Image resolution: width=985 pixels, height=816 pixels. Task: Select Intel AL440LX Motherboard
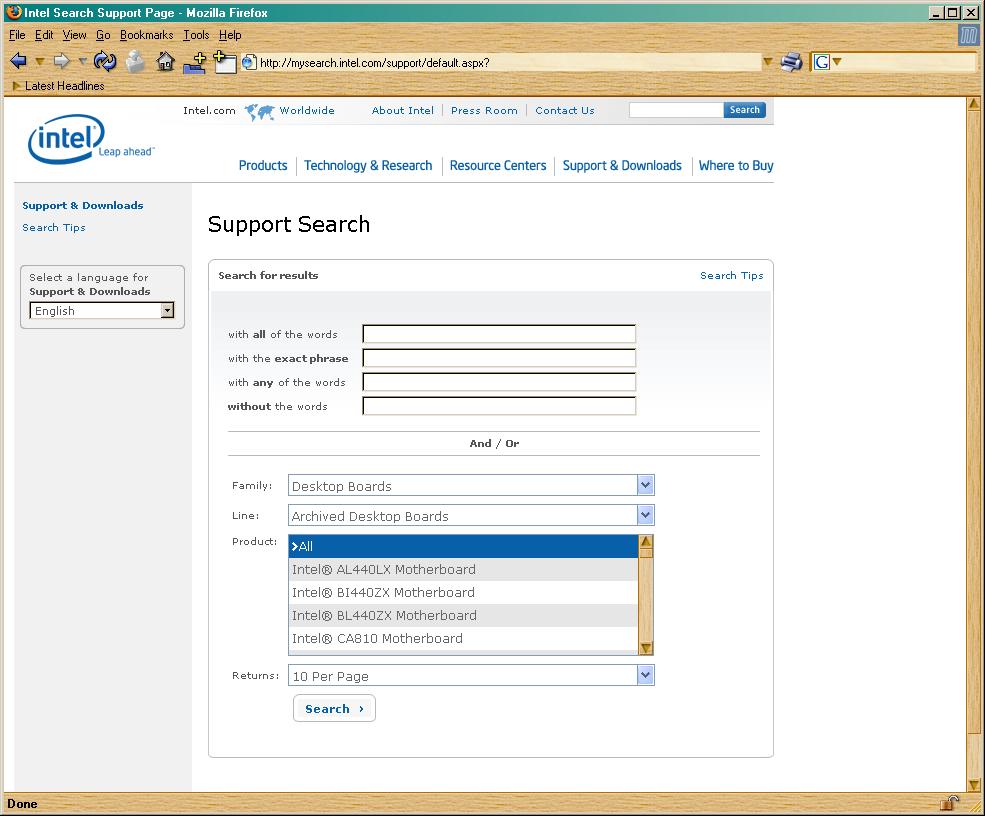pos(464,569)
